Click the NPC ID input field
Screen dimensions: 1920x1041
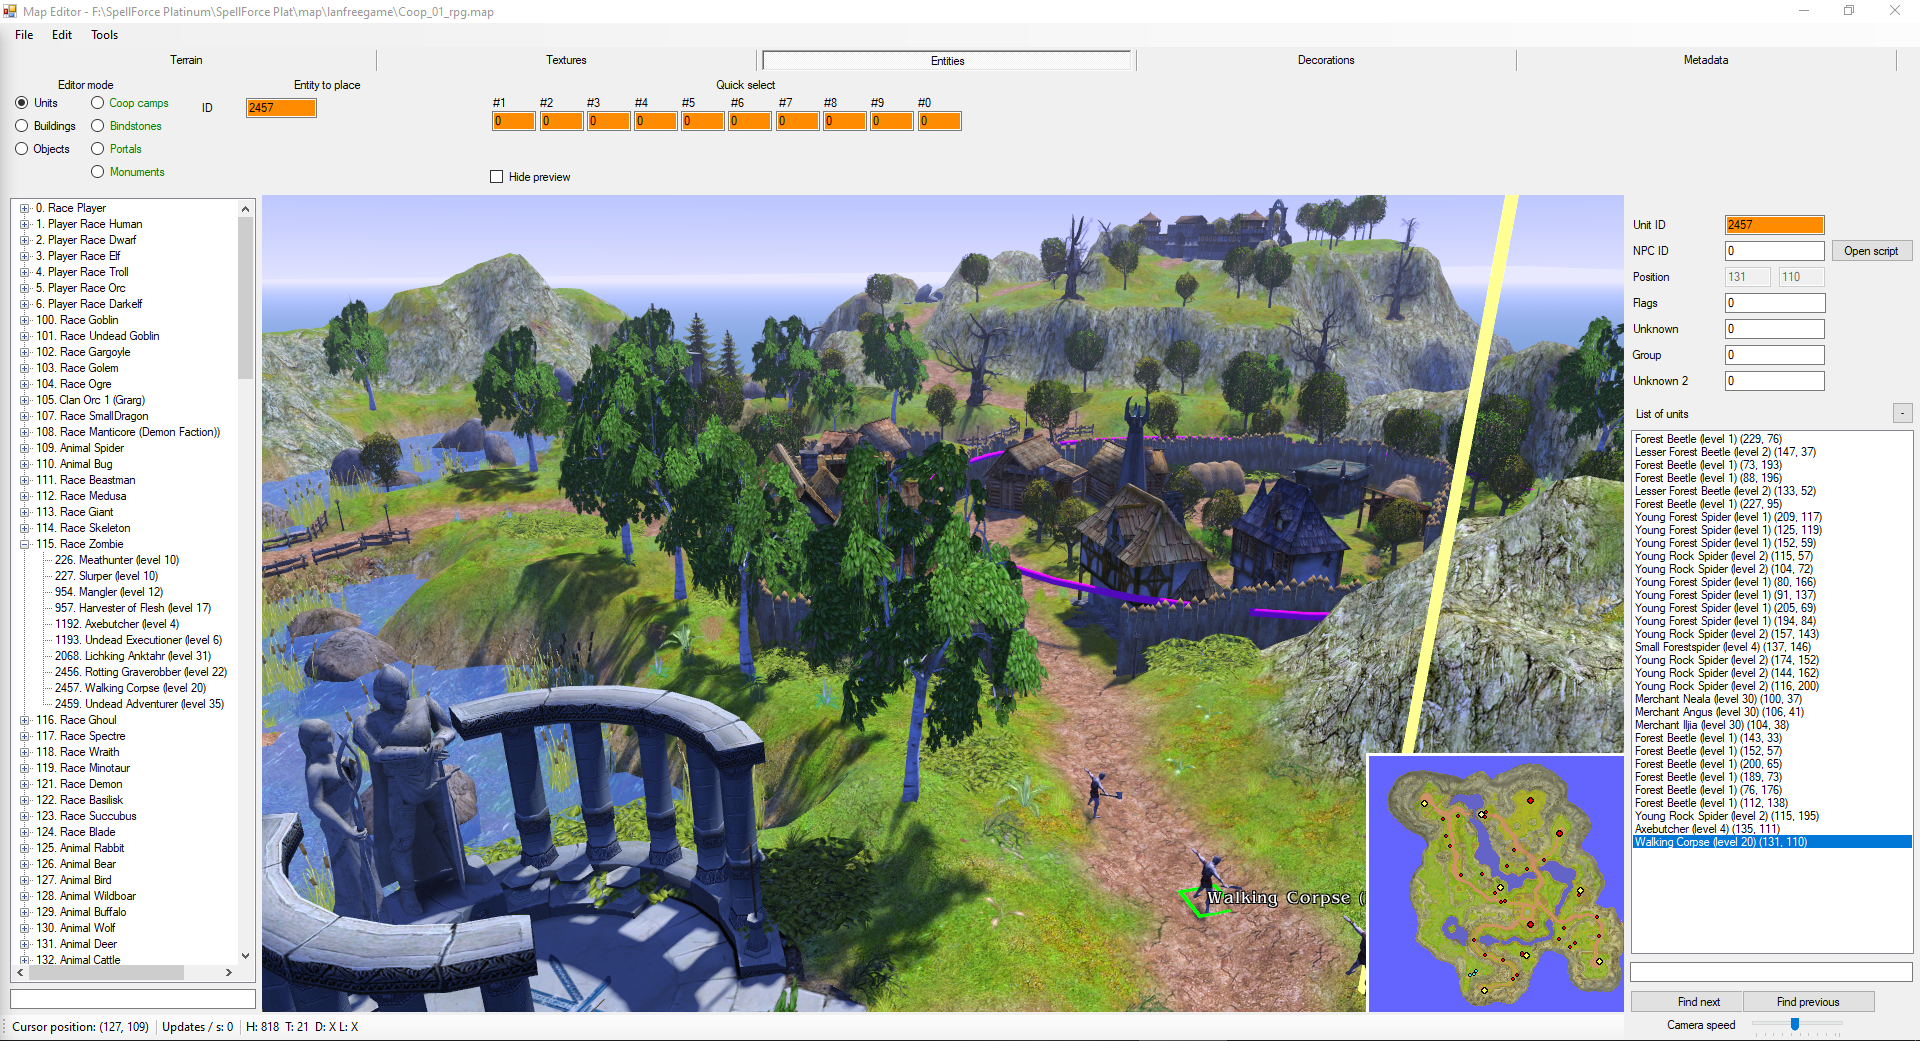1774,251
